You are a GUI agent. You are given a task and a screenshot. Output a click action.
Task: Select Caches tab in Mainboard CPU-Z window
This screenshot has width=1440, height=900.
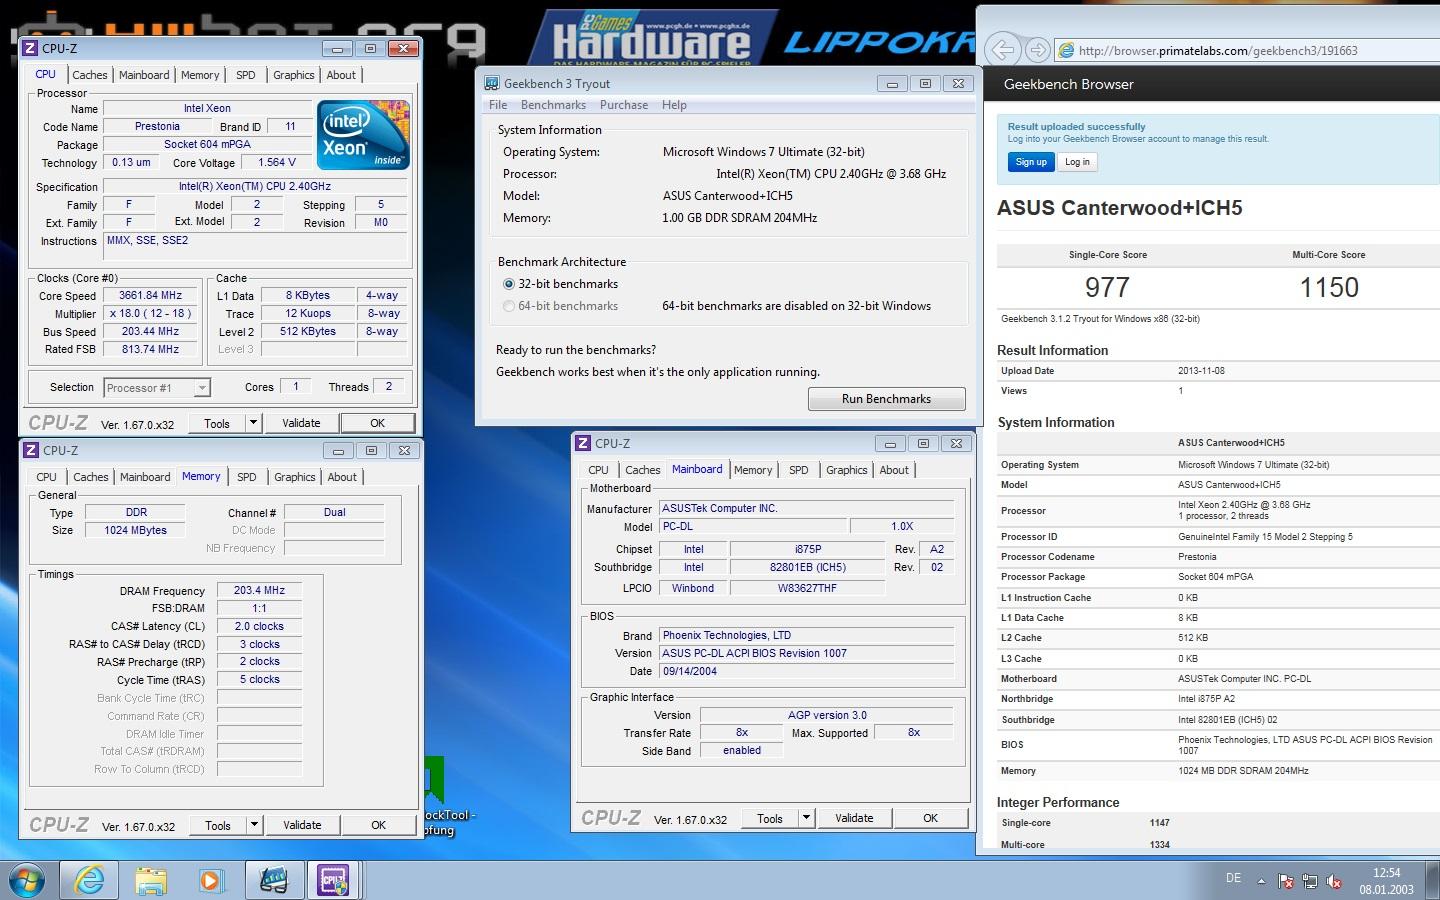click(x=642, y=470)
